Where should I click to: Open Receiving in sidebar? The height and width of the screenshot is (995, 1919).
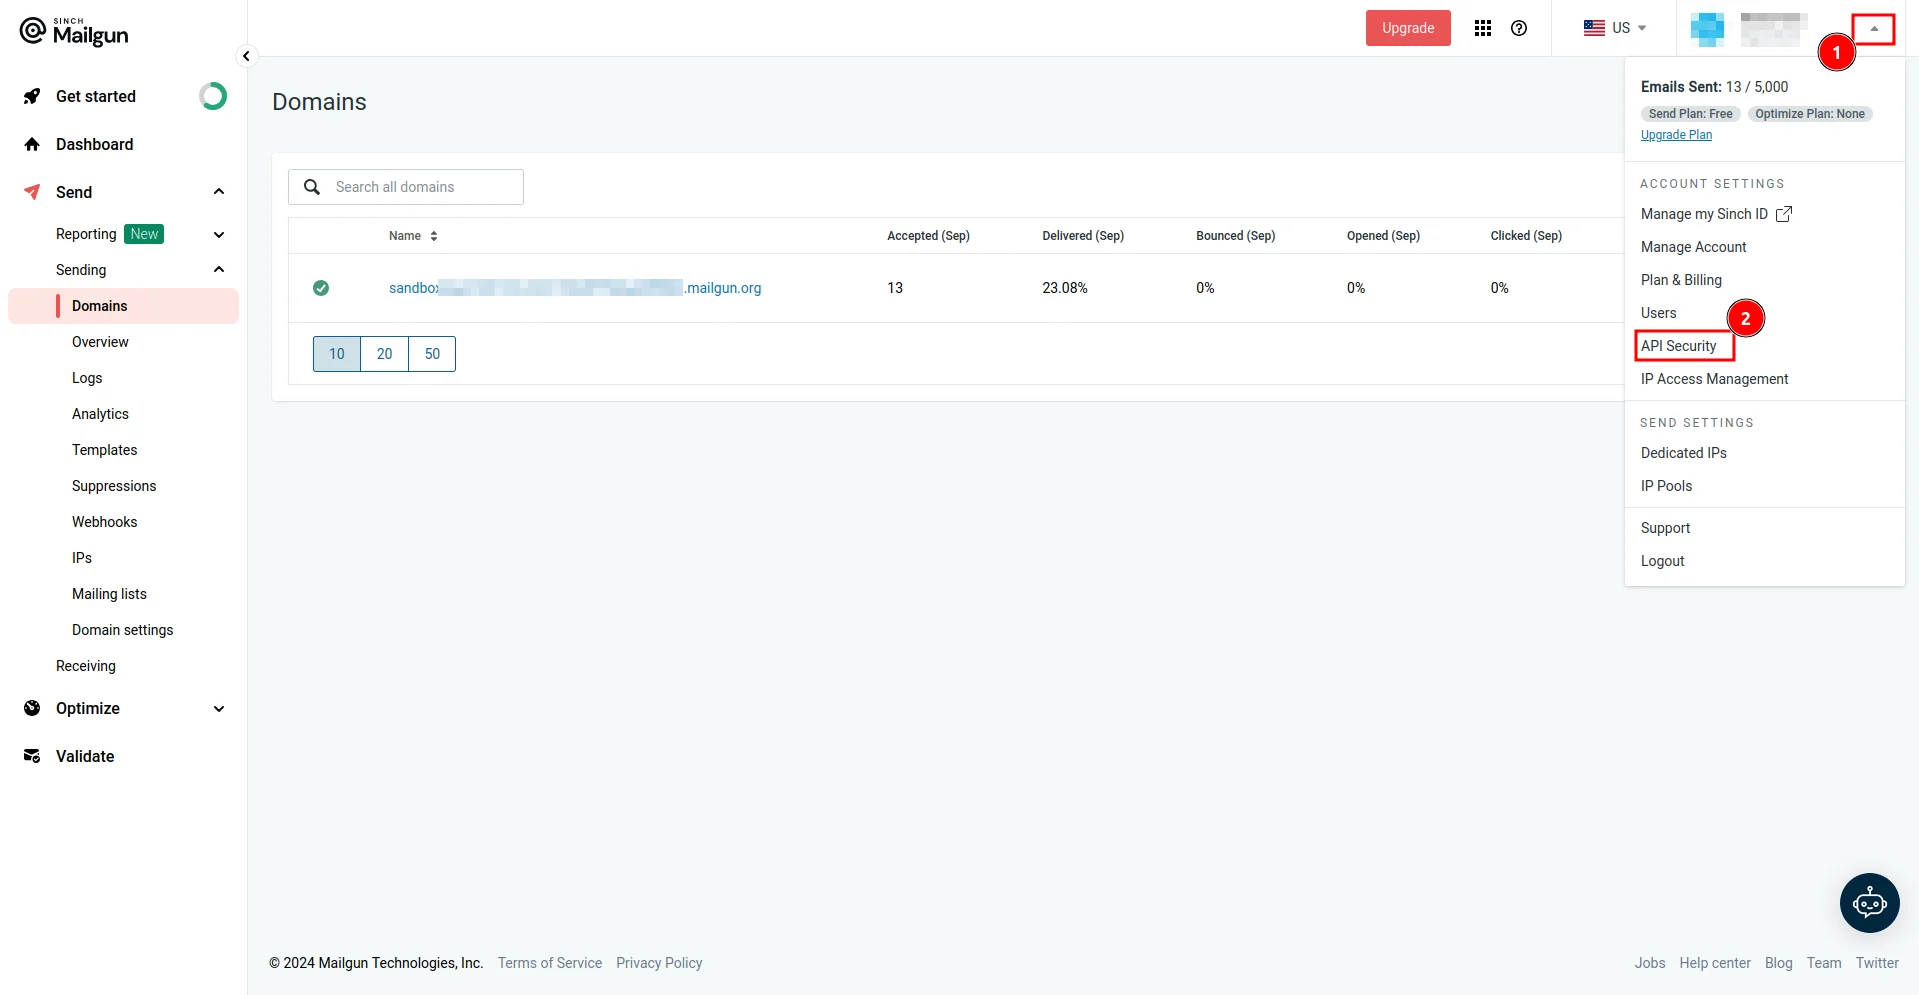[86, 666]
